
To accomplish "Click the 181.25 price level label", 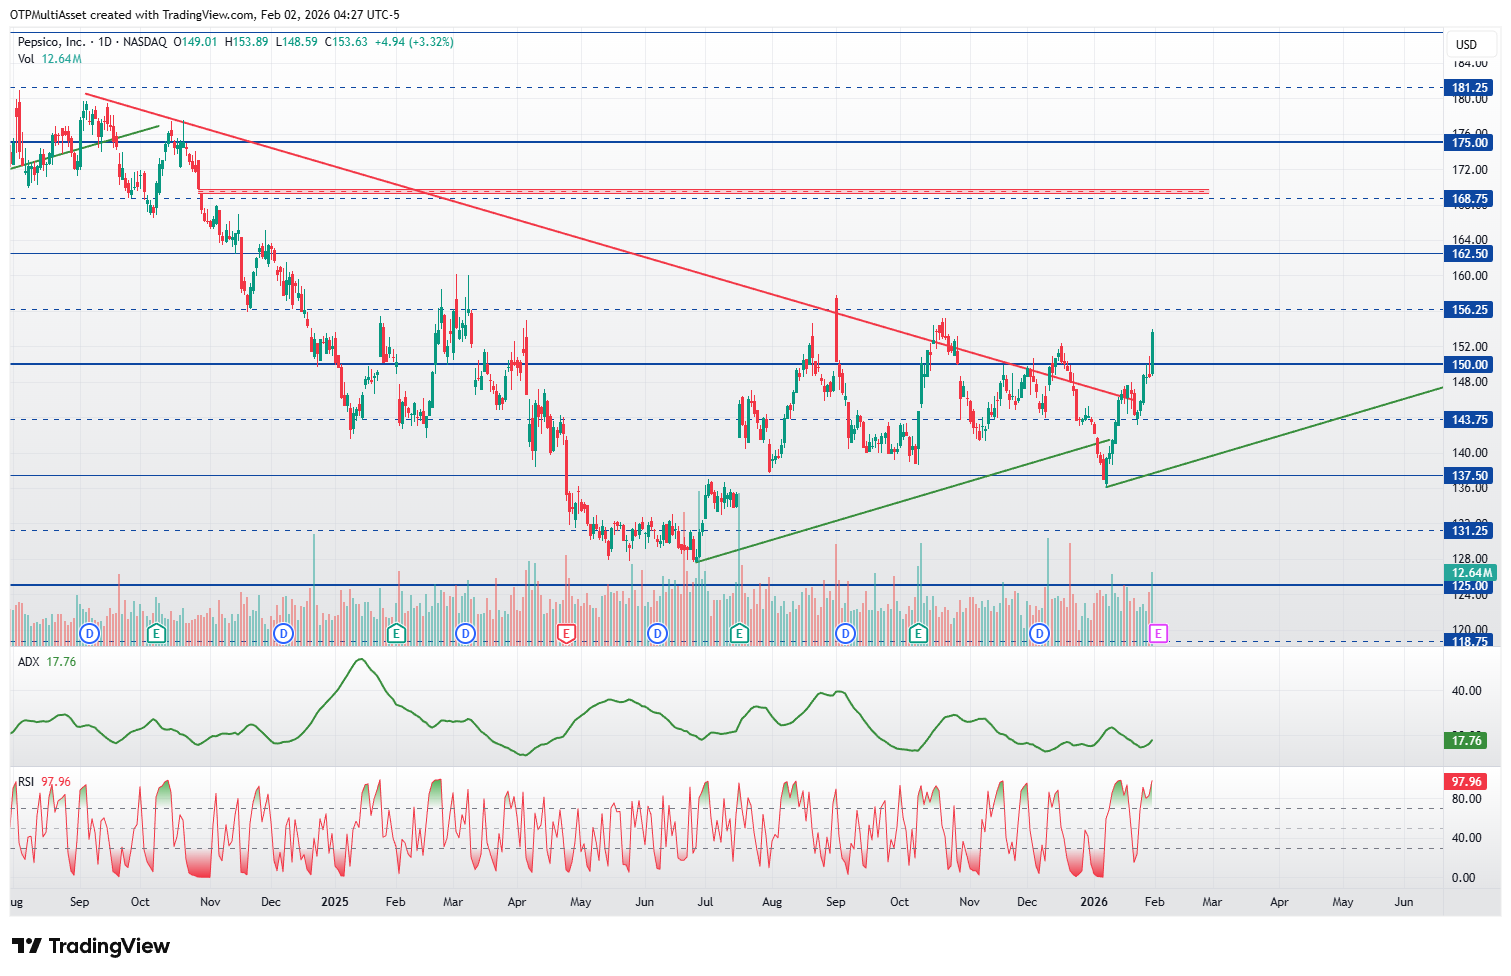I will 1470,88.
